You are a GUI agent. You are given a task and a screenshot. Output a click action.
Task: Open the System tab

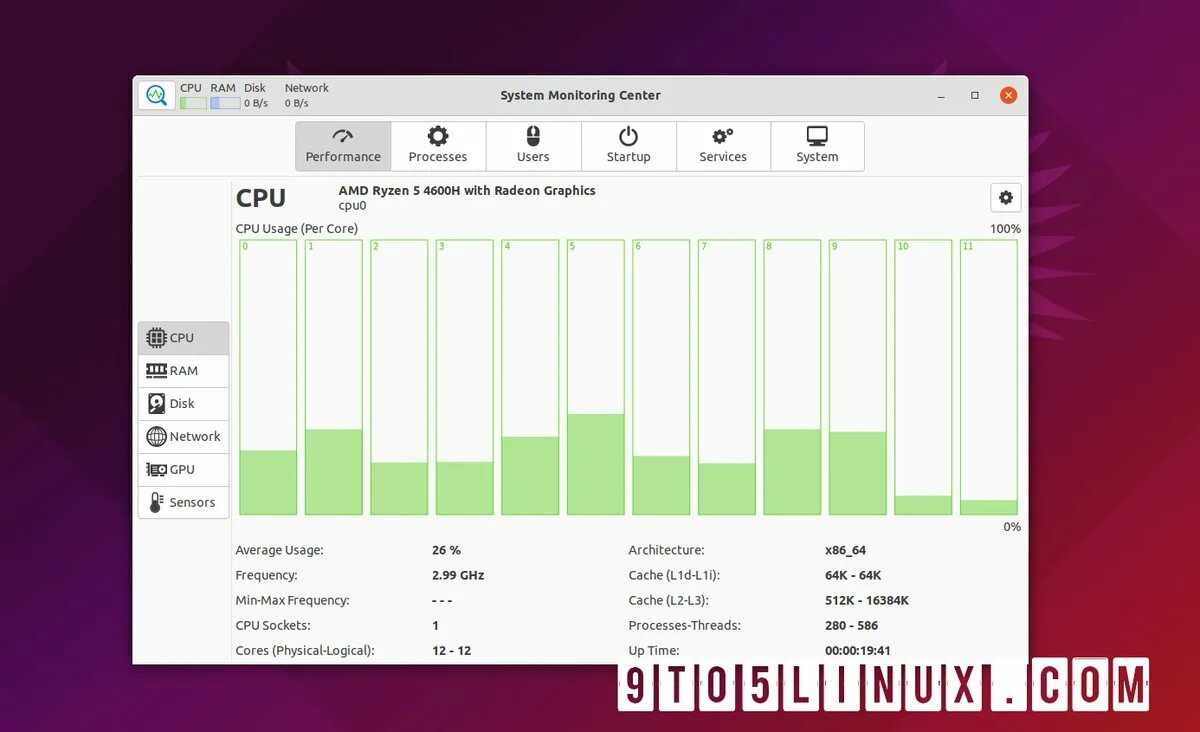click(x=817, y=146)
